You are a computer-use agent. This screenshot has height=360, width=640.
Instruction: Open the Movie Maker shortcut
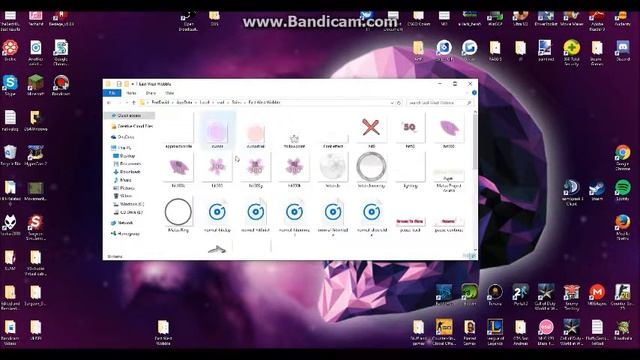(571, 18)
